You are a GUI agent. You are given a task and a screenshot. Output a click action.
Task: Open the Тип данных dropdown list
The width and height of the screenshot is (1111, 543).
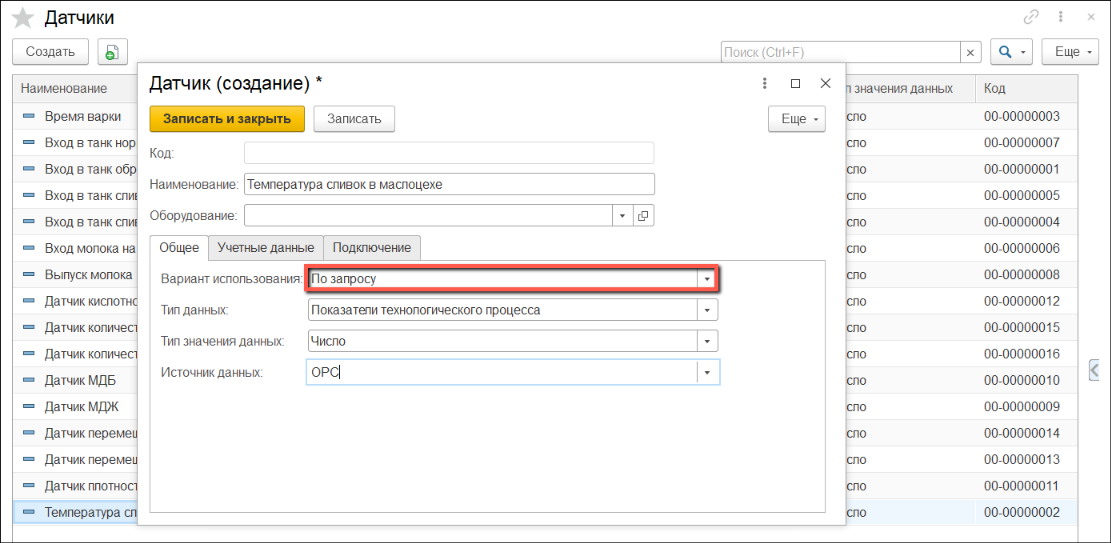(707, 310)
